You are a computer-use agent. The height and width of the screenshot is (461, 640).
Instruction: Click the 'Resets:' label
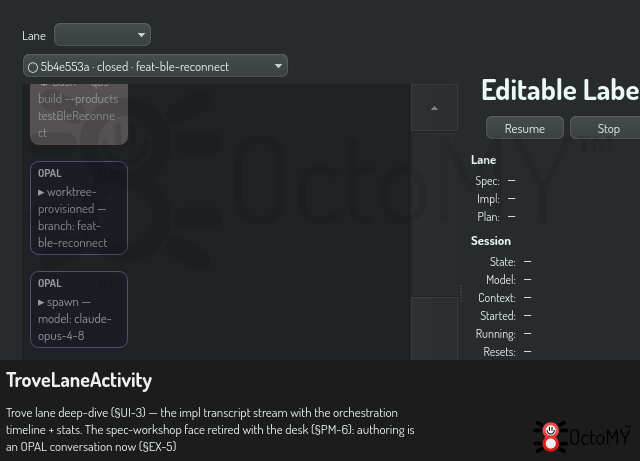499,352
